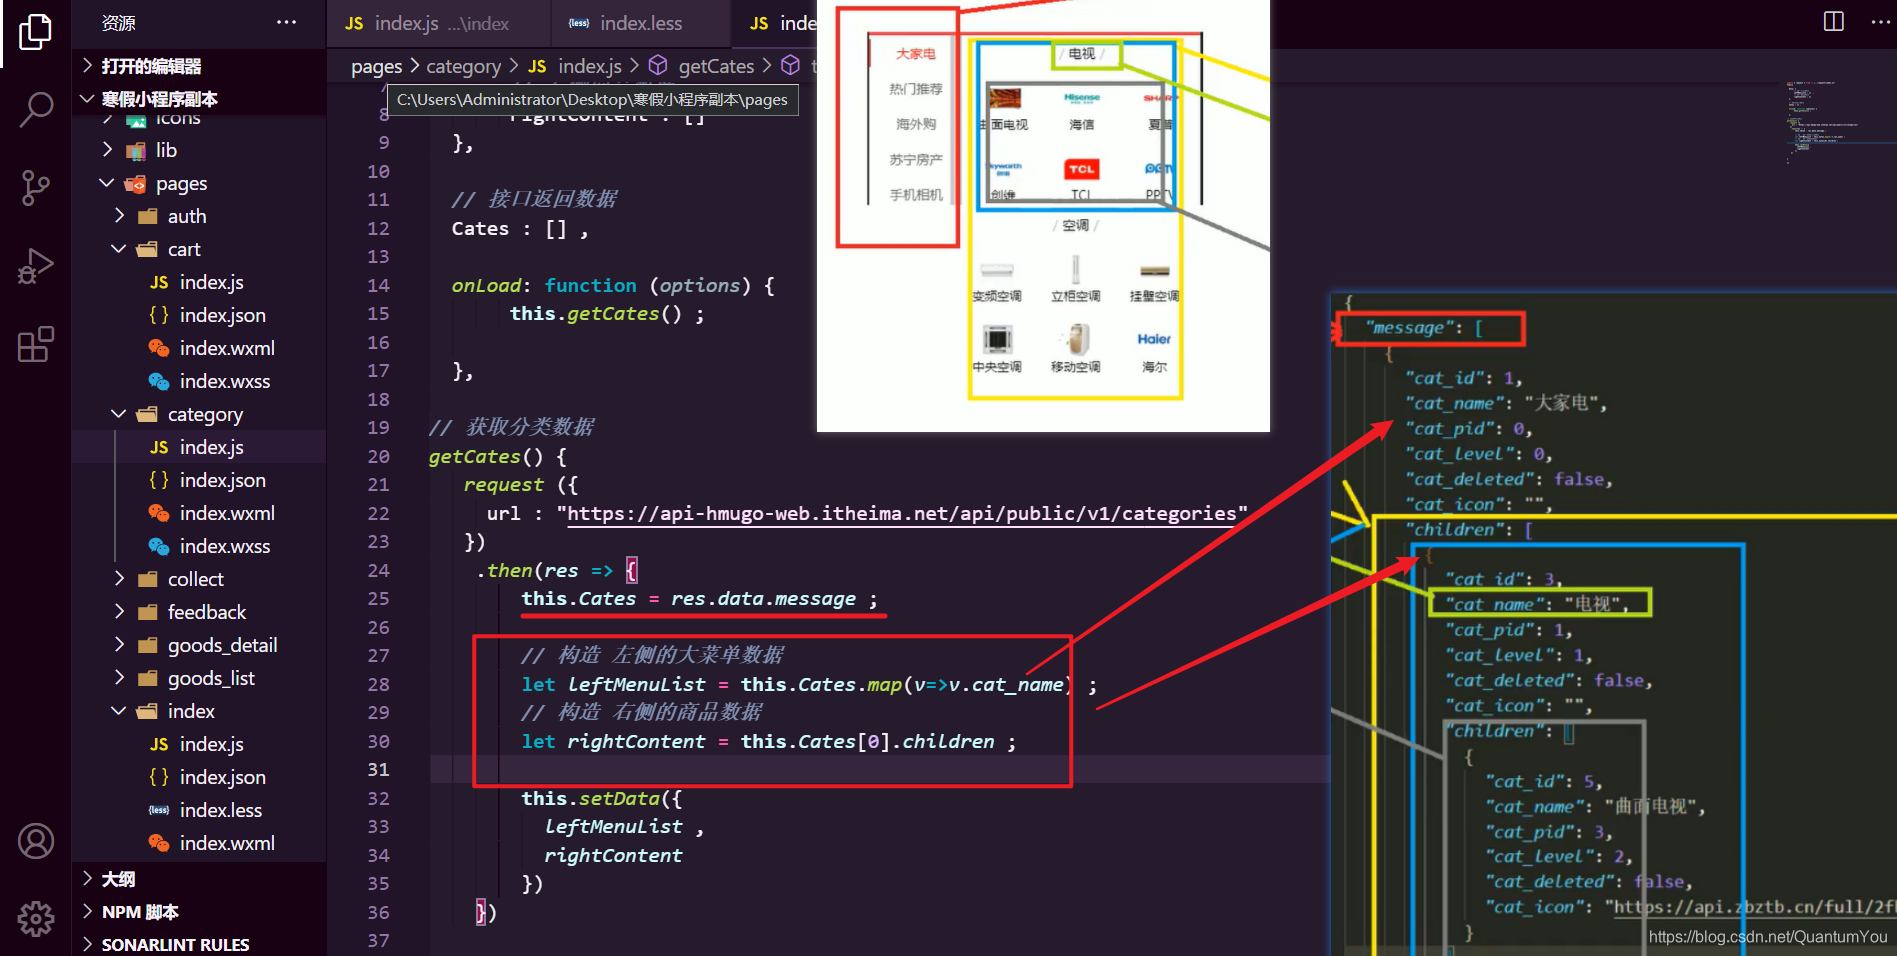The height and width of the screenshot is (956, 1897).
Task: Switch to the index.less editor tab
Action: (639, 23)
